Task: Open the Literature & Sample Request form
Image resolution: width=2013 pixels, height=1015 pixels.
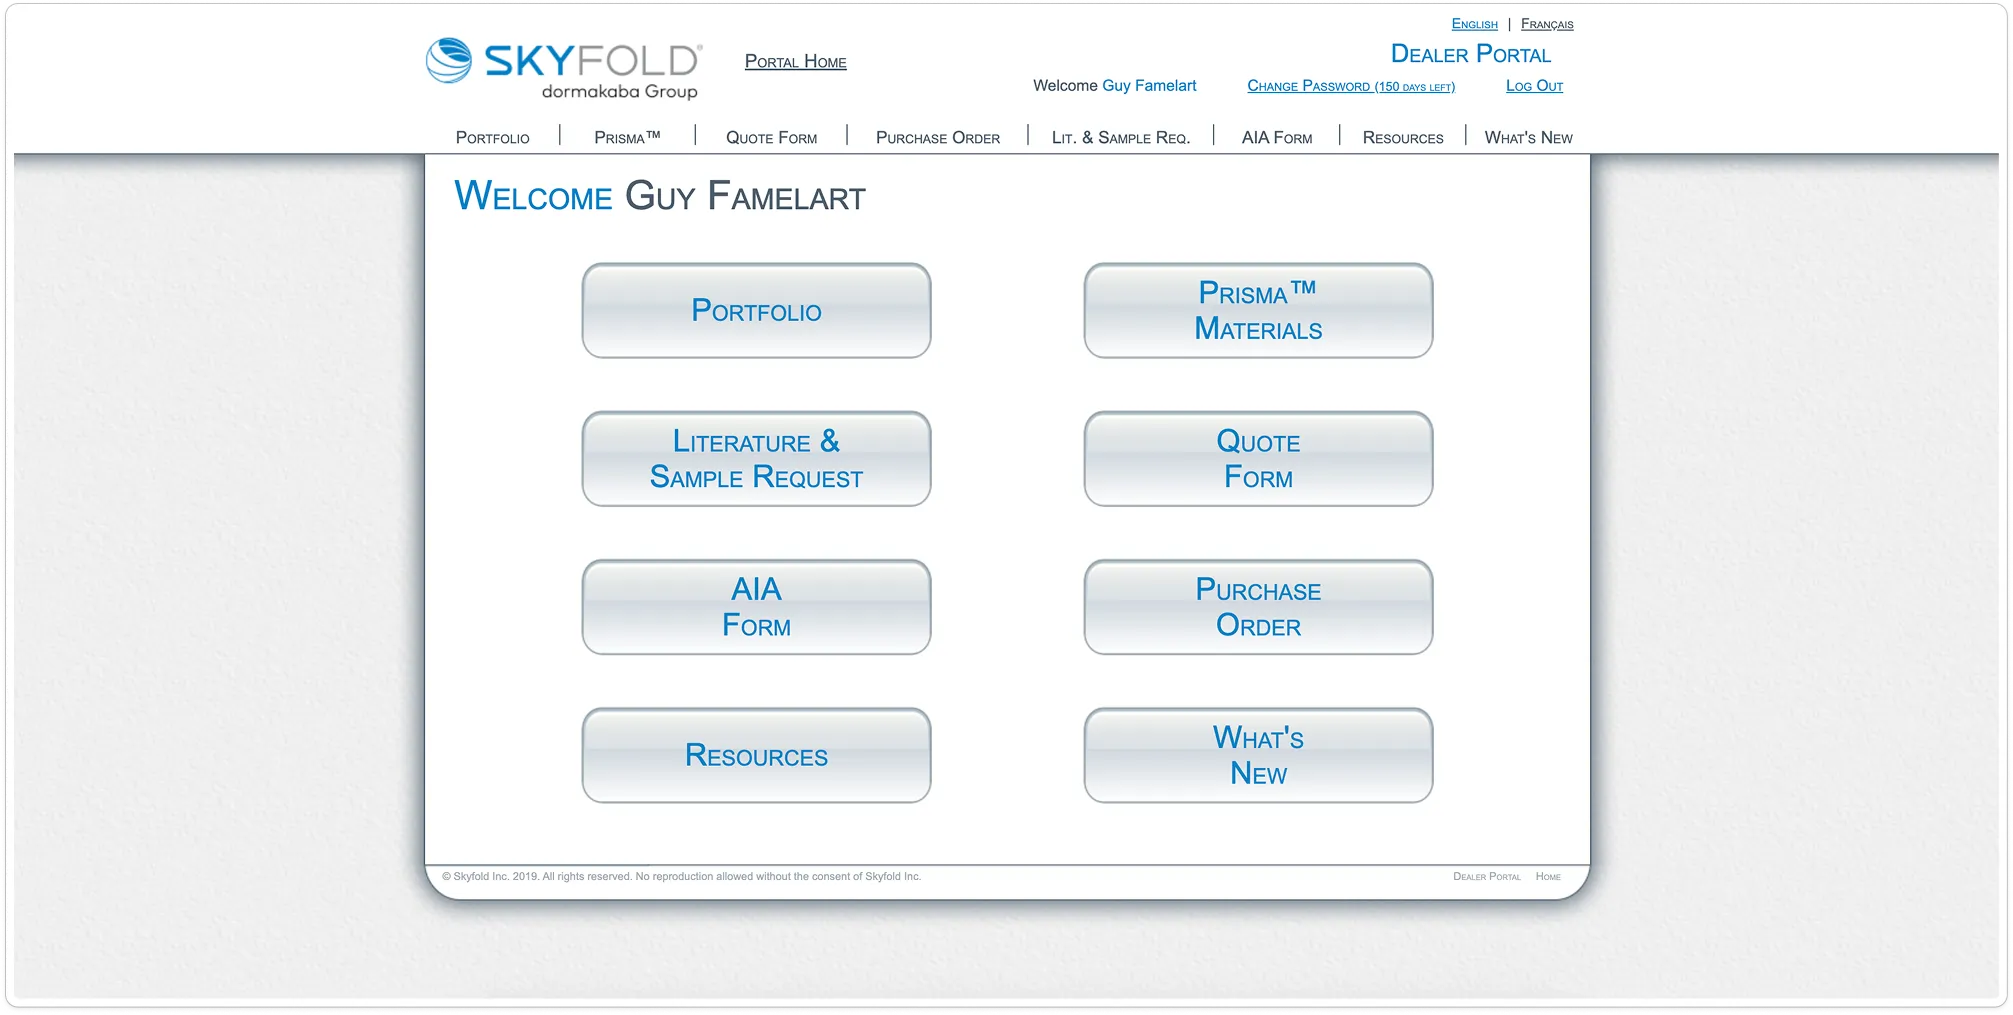Action: (x=755, y=459)
